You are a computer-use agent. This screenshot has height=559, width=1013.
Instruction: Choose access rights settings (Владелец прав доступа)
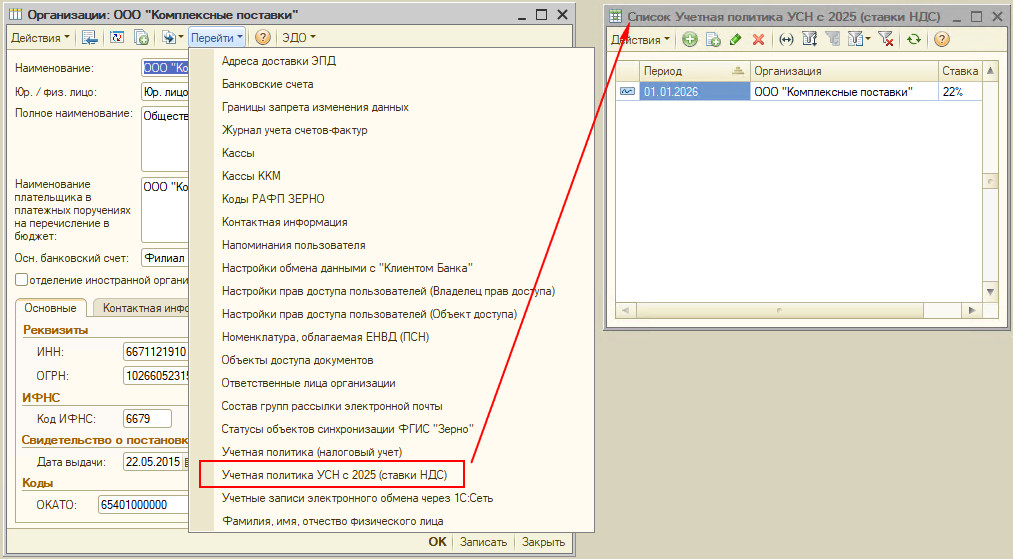(x=388, y=291)
